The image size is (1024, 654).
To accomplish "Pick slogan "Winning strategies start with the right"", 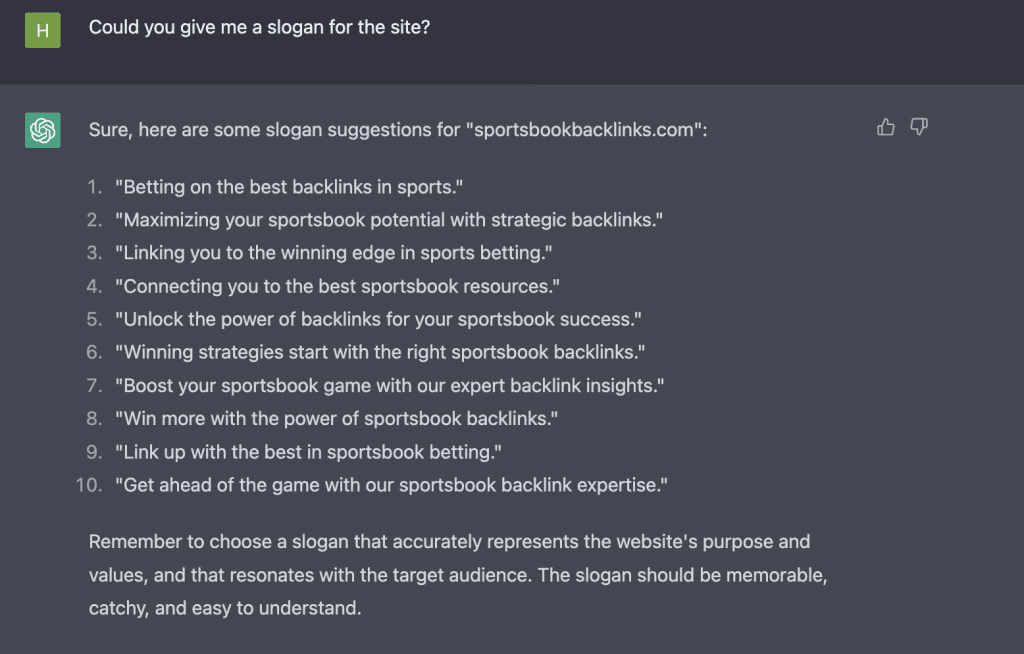I will point(380,353).
